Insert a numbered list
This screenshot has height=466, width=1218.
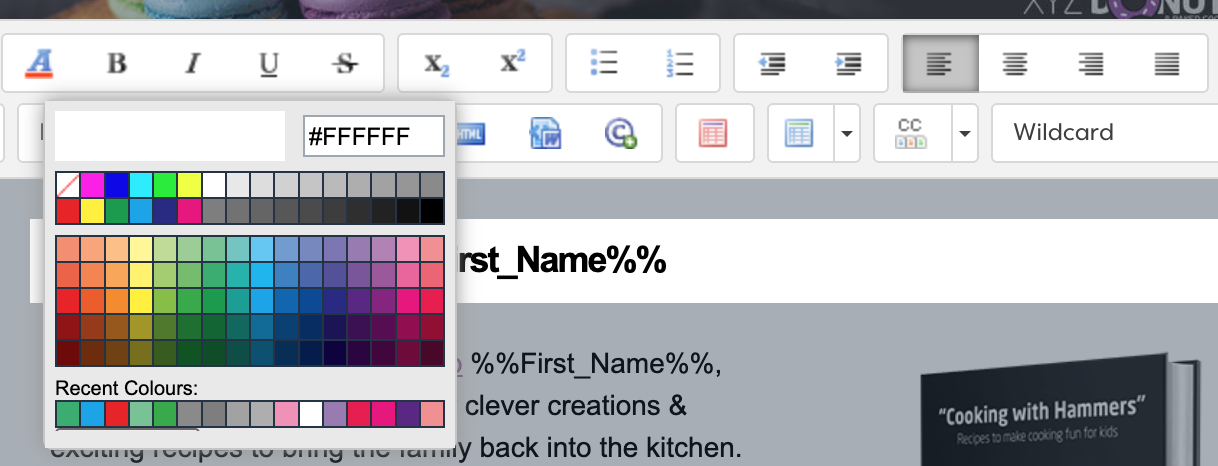coord(680,65)
